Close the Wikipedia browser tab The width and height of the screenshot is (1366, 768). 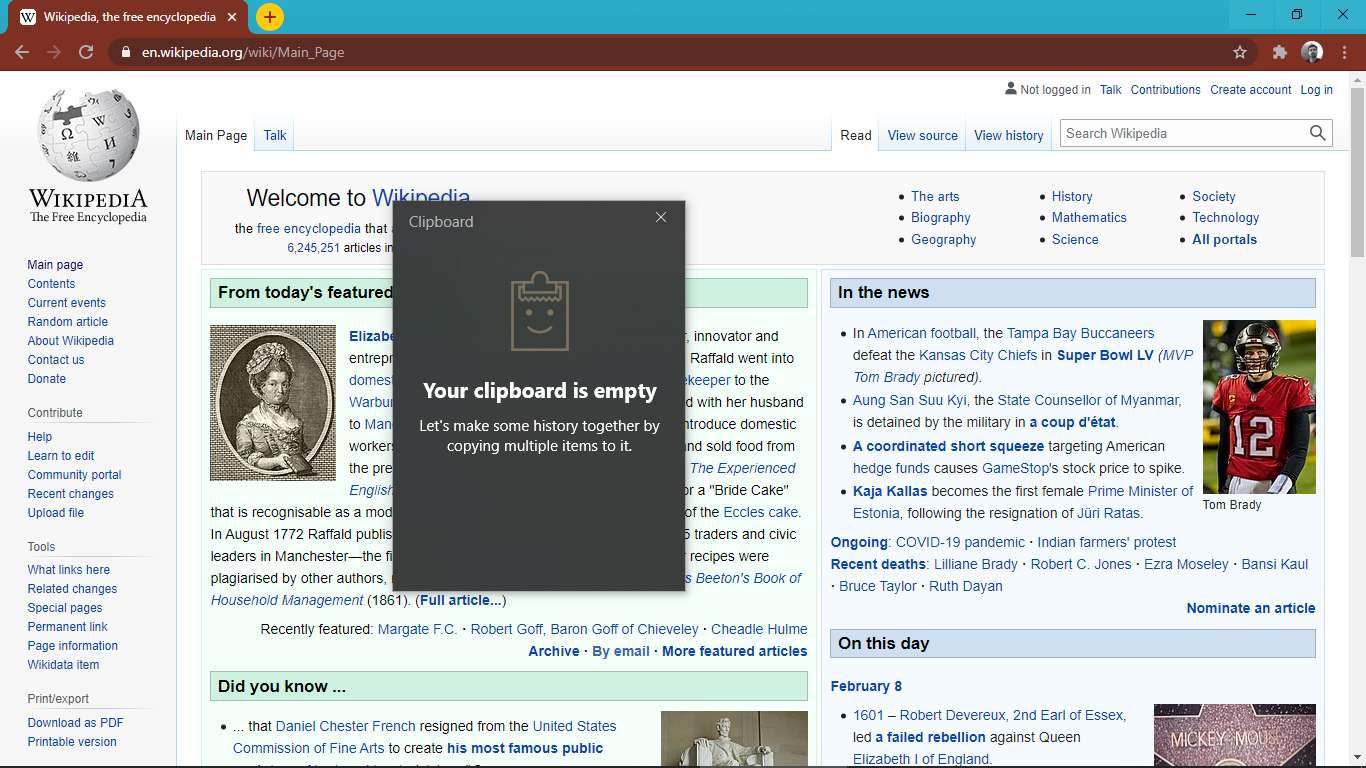tap(233, 17)
